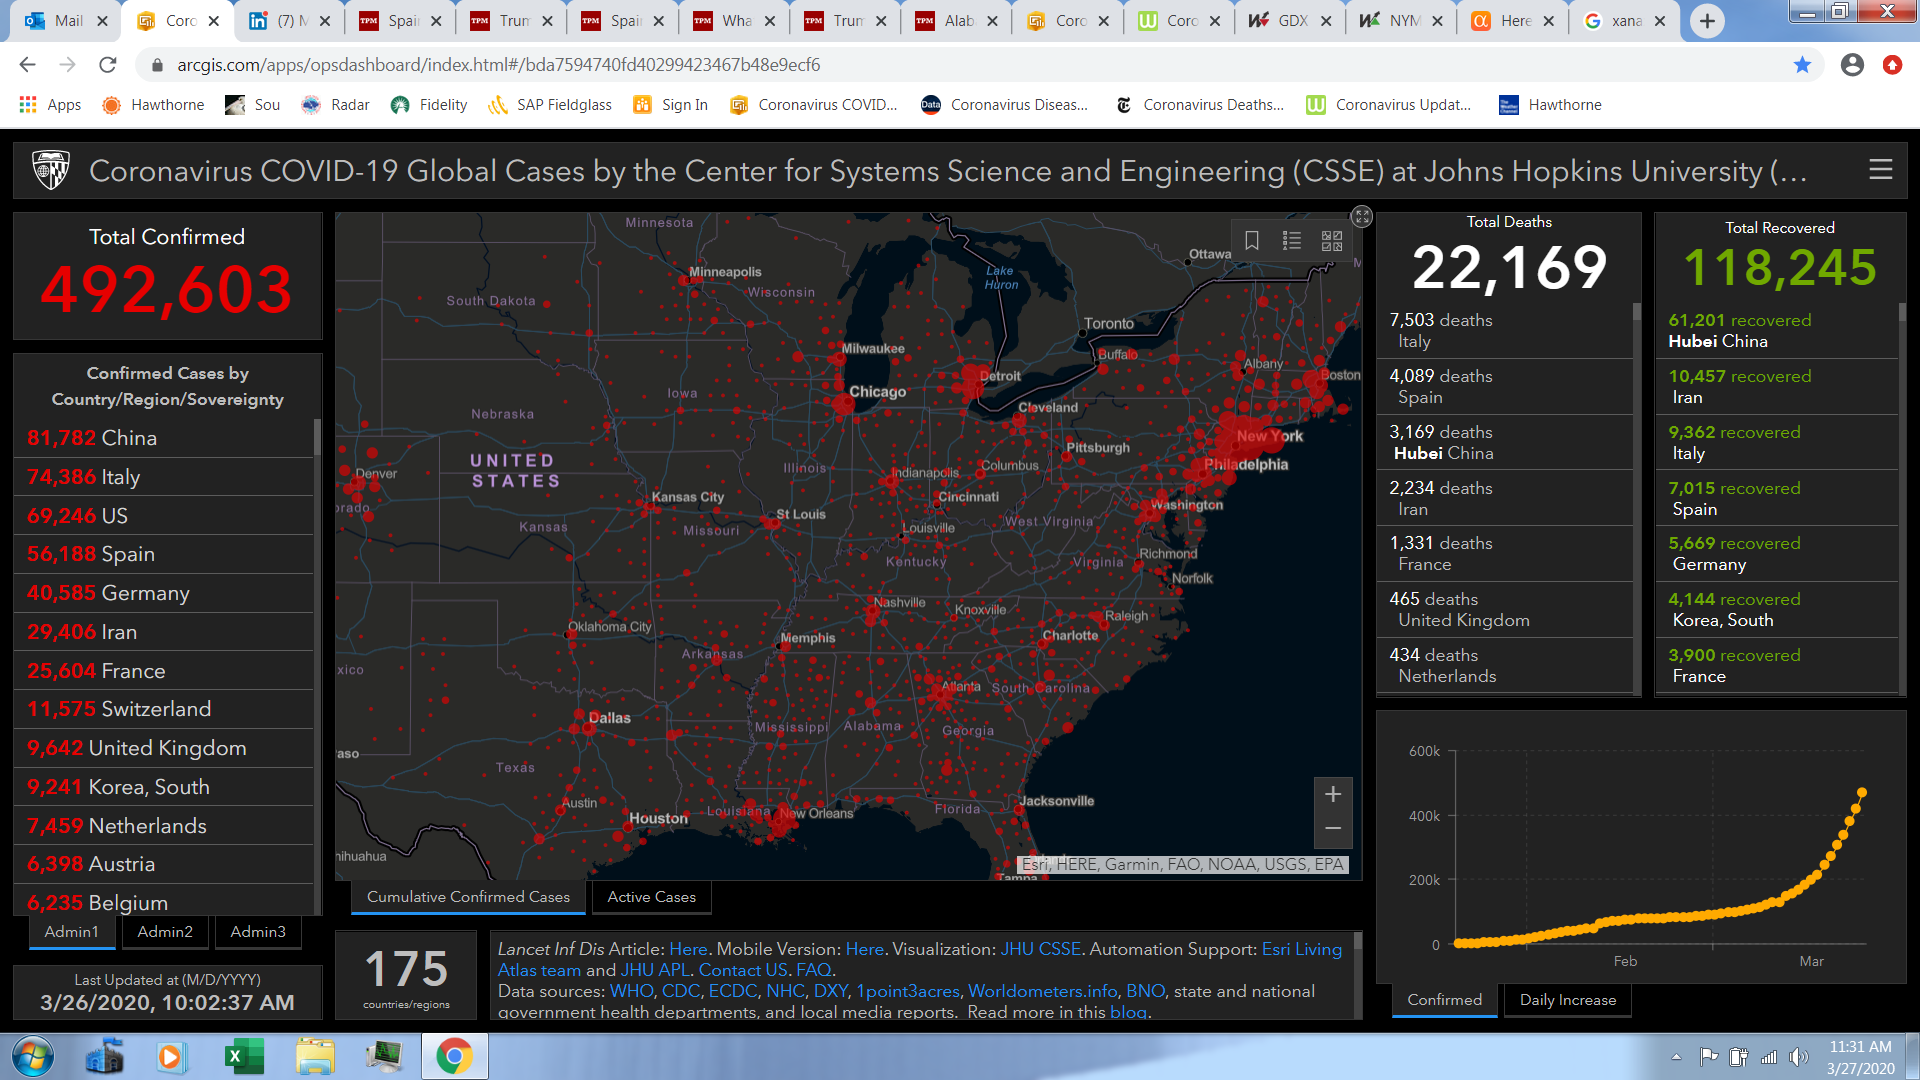The image size is (1920, 1080).
Task: Open the basemap gallery grid icon
Action: pyautogui.click(x=1332, y=241)
